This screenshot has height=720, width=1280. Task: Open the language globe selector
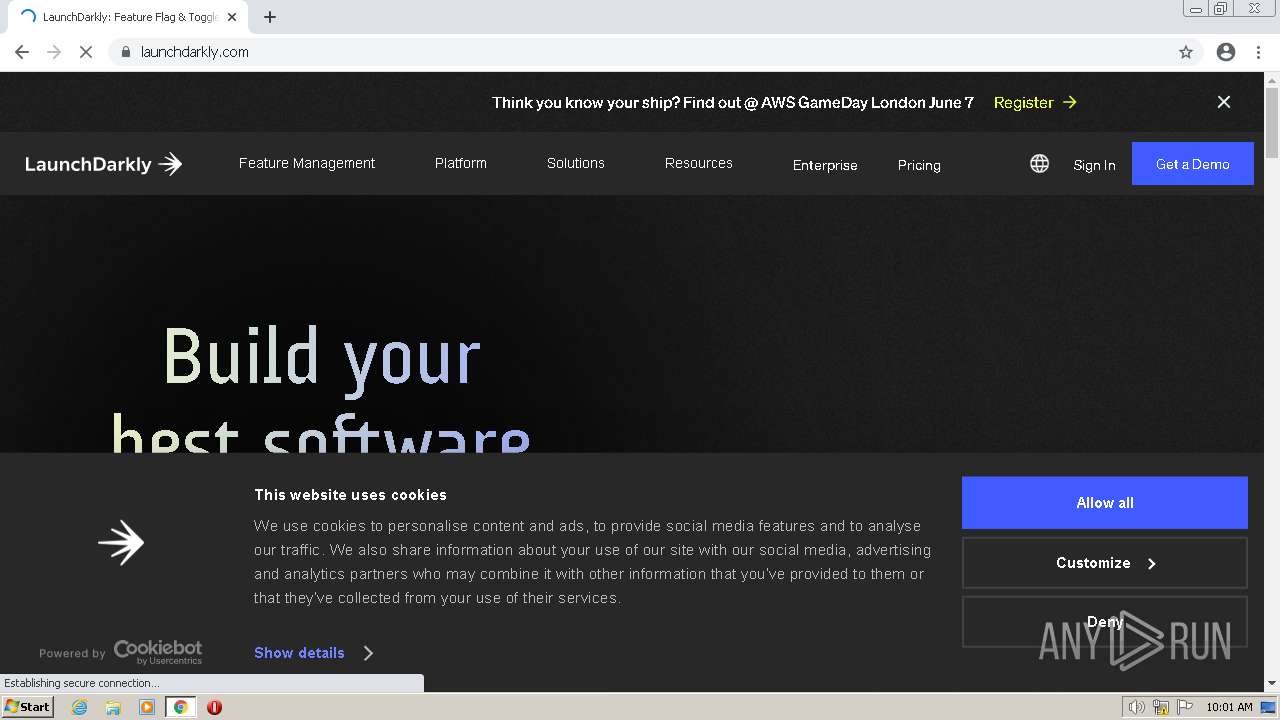(1040, 164)
